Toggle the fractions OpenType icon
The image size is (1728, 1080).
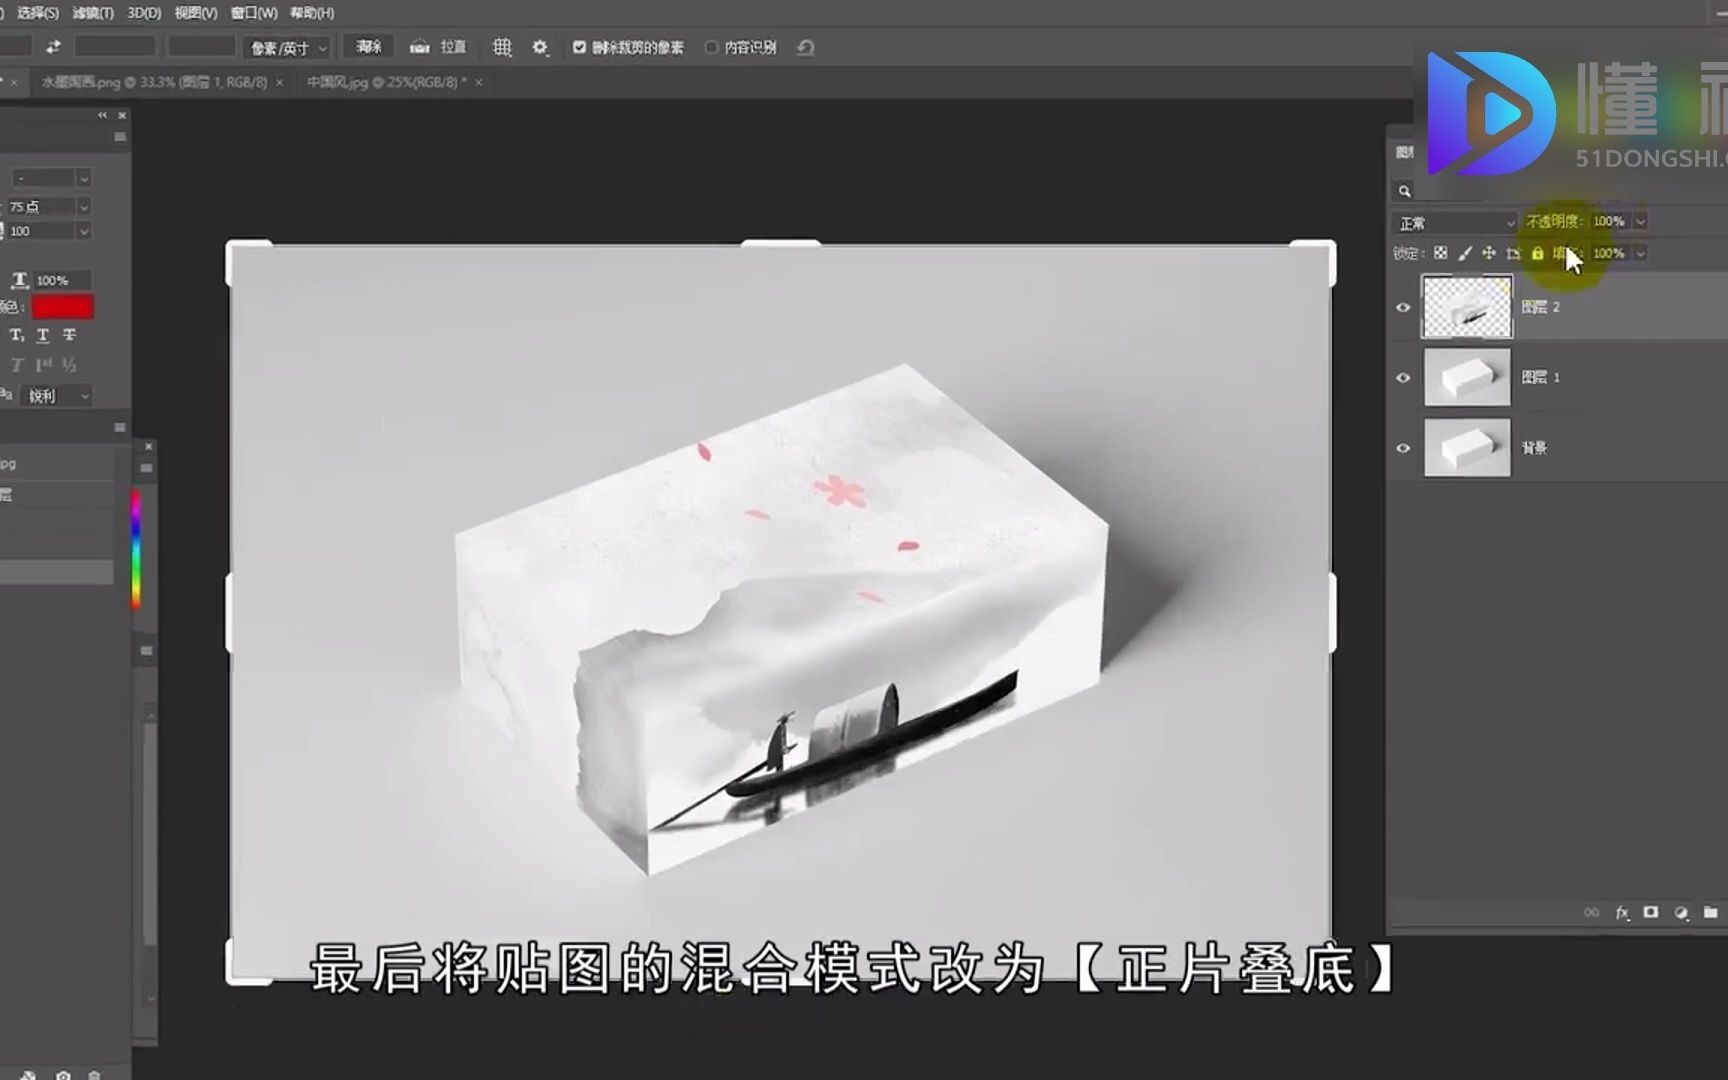click(x=69, y=365)
